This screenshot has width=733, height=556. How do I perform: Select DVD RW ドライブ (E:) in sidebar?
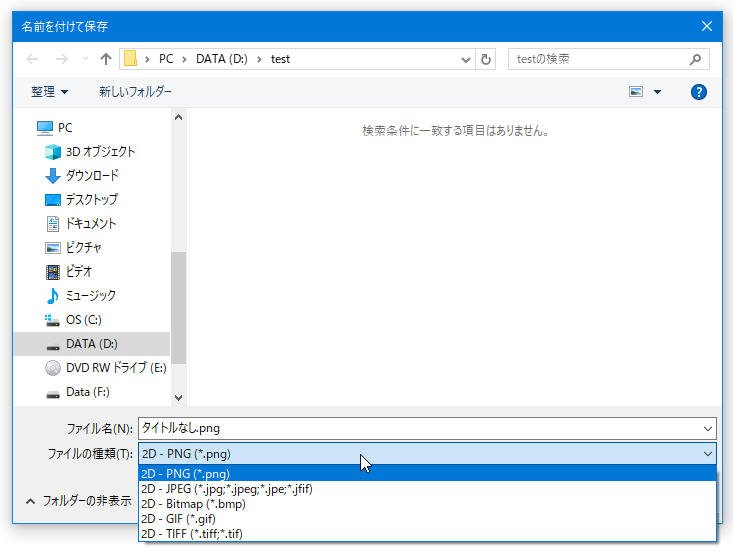pyautogui.click(x=106, y=368)
